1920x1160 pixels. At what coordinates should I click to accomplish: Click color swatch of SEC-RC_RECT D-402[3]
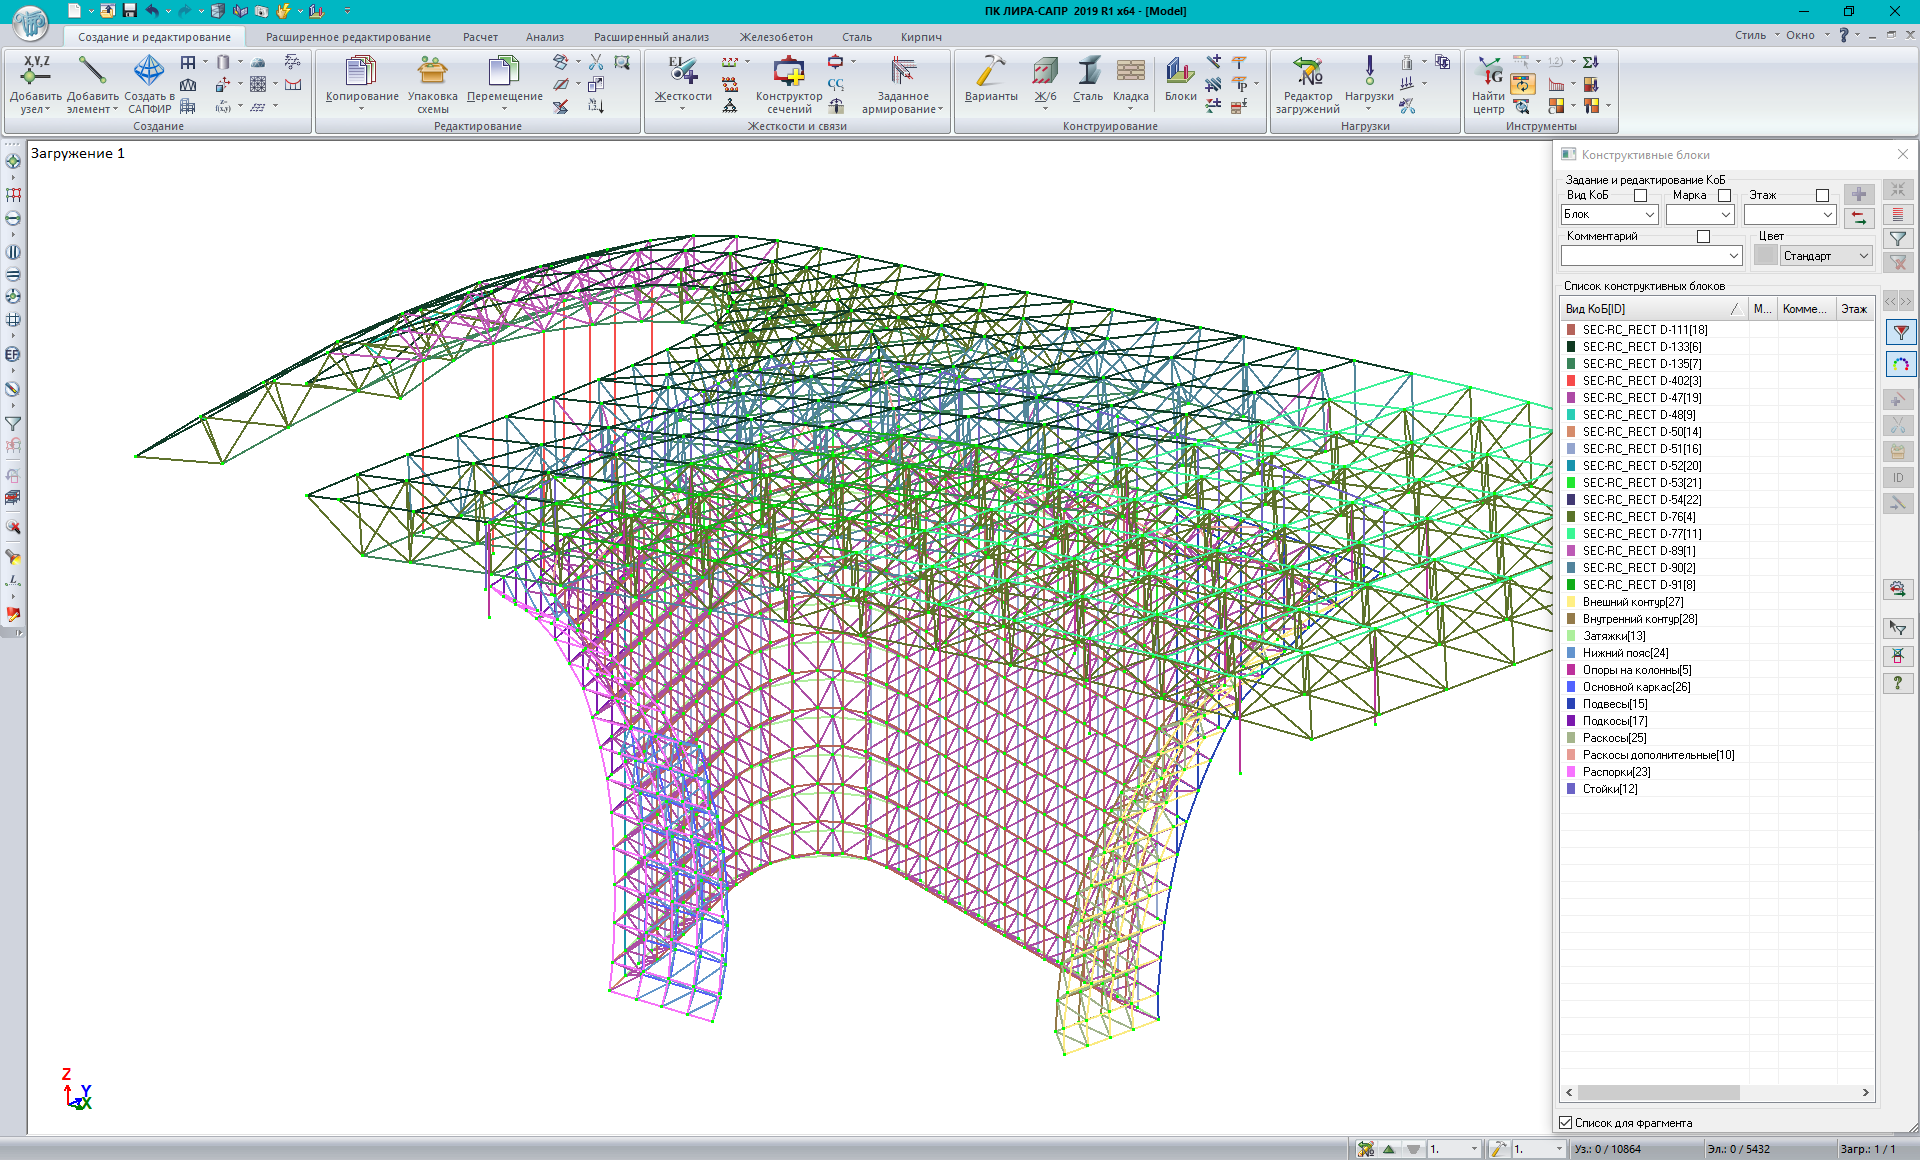click(x=1571, y=381)
